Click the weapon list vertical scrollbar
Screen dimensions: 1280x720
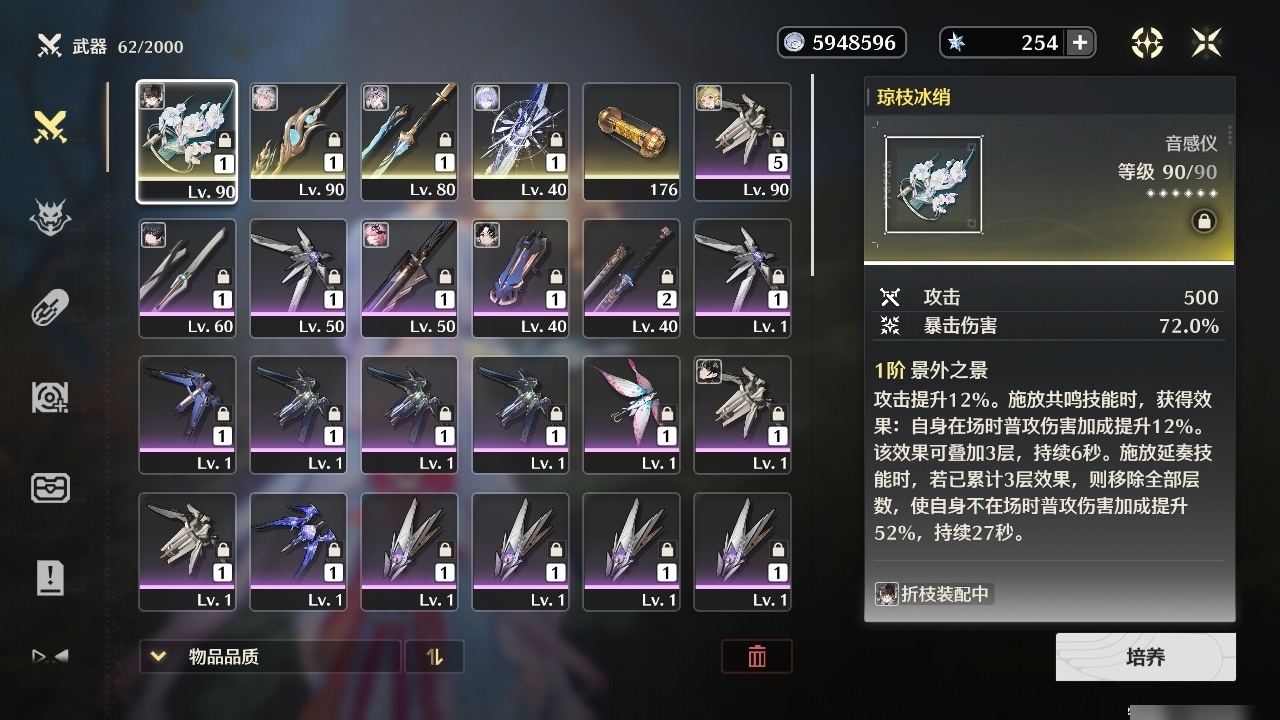(813, 175)
